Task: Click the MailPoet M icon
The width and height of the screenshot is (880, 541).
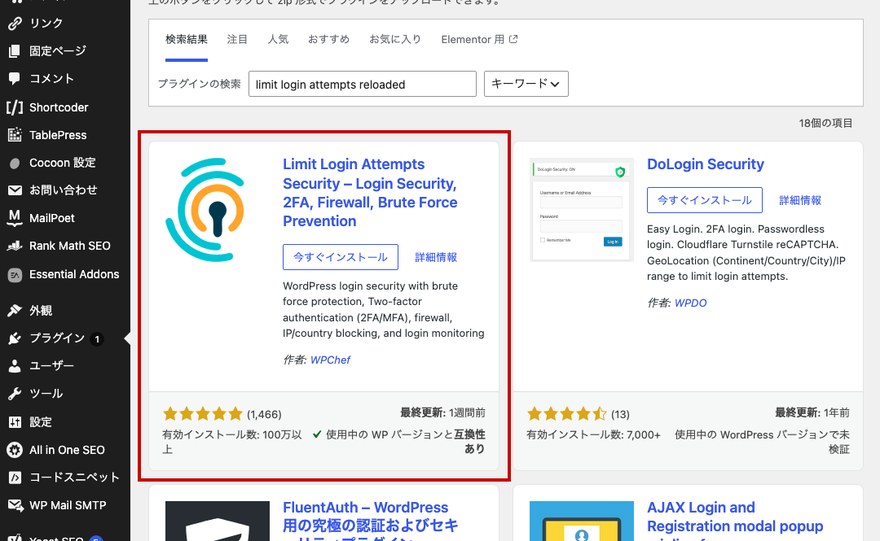Action: point(15,218)
